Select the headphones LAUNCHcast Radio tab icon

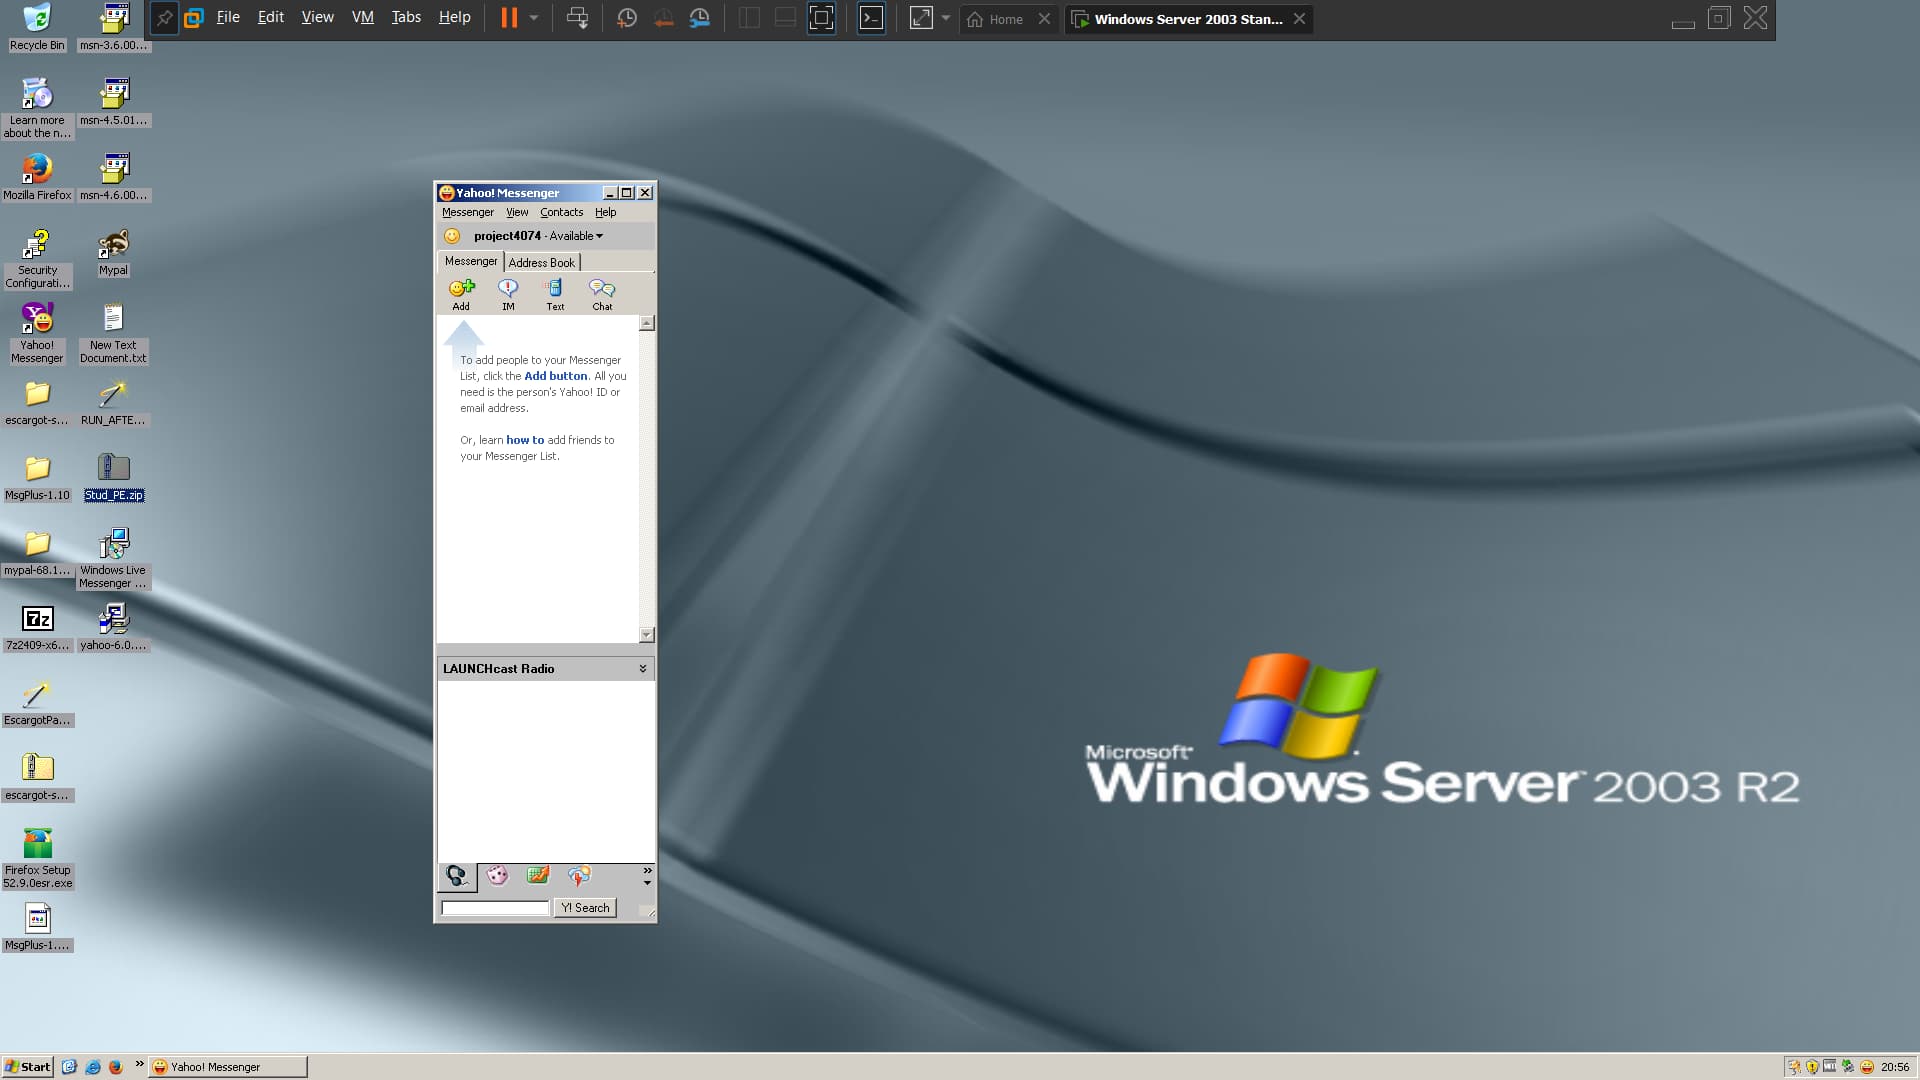457,876
